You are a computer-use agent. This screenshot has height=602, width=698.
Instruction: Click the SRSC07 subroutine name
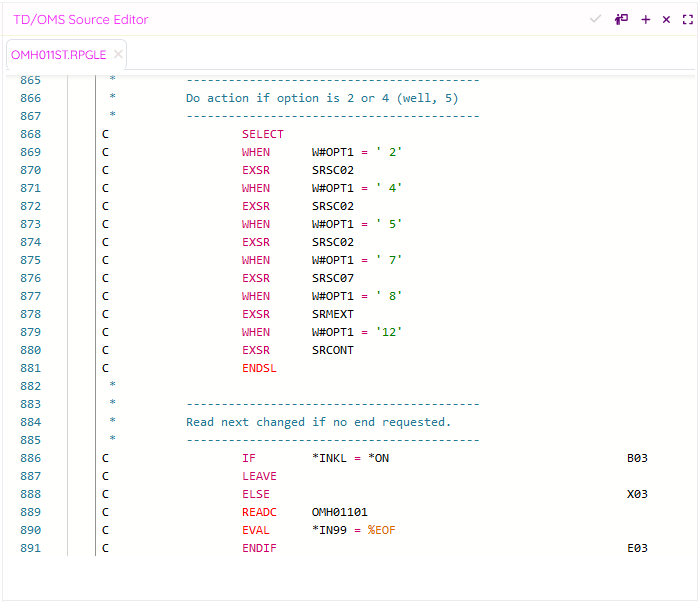click(332, 278)
